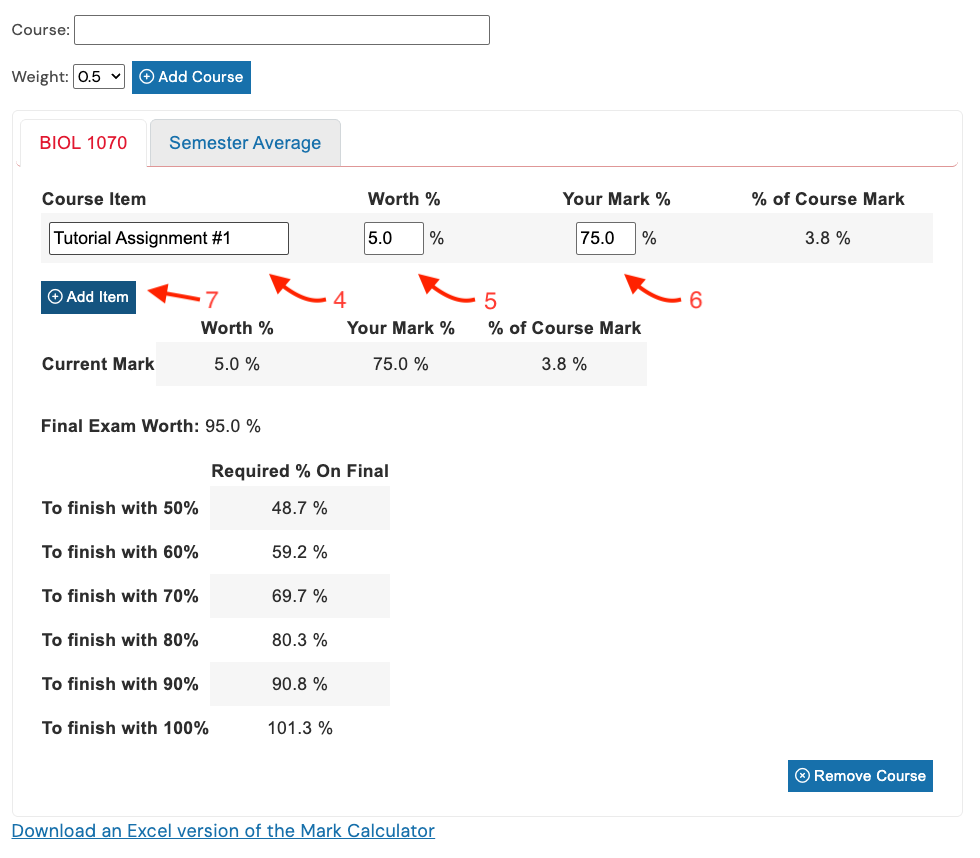This screenshot has width=980, height=858.
Task: Select the Required % On Final header
Action: tap(299, 471)
